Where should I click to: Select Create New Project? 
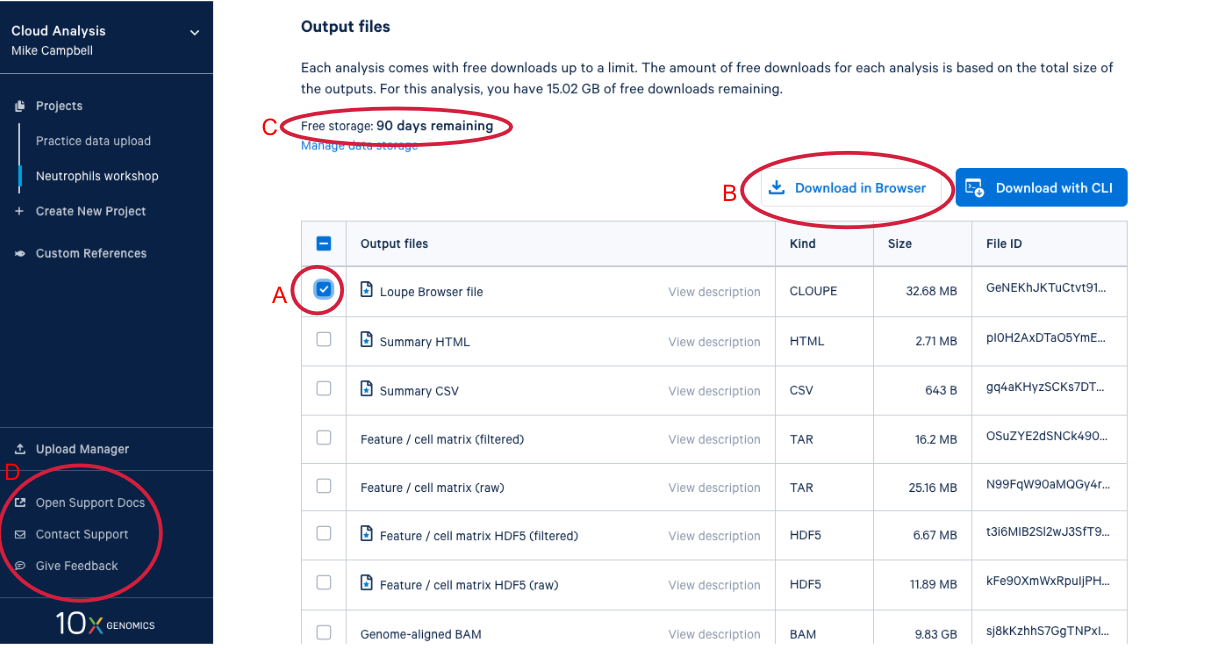91,211
